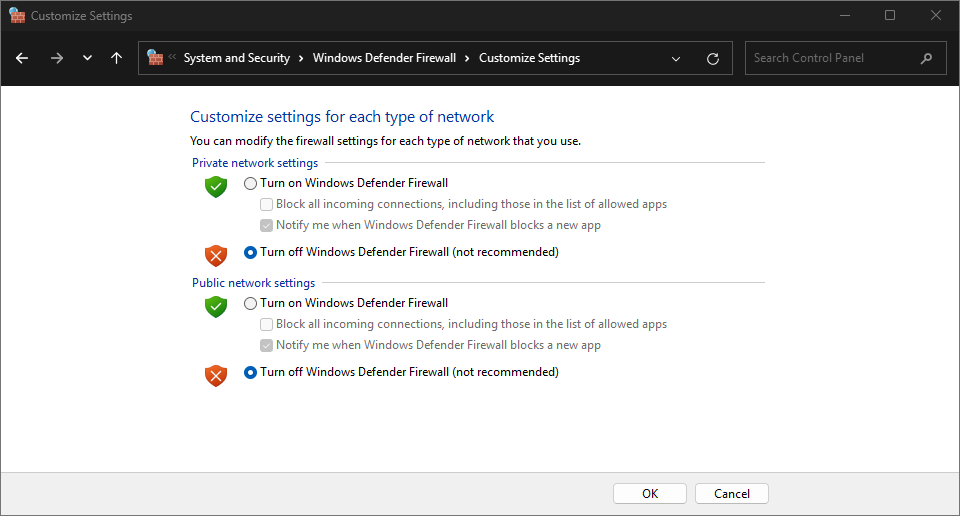Click the search magnifier icon
This screenshot has width=960, height=516.
click(926, 58)
